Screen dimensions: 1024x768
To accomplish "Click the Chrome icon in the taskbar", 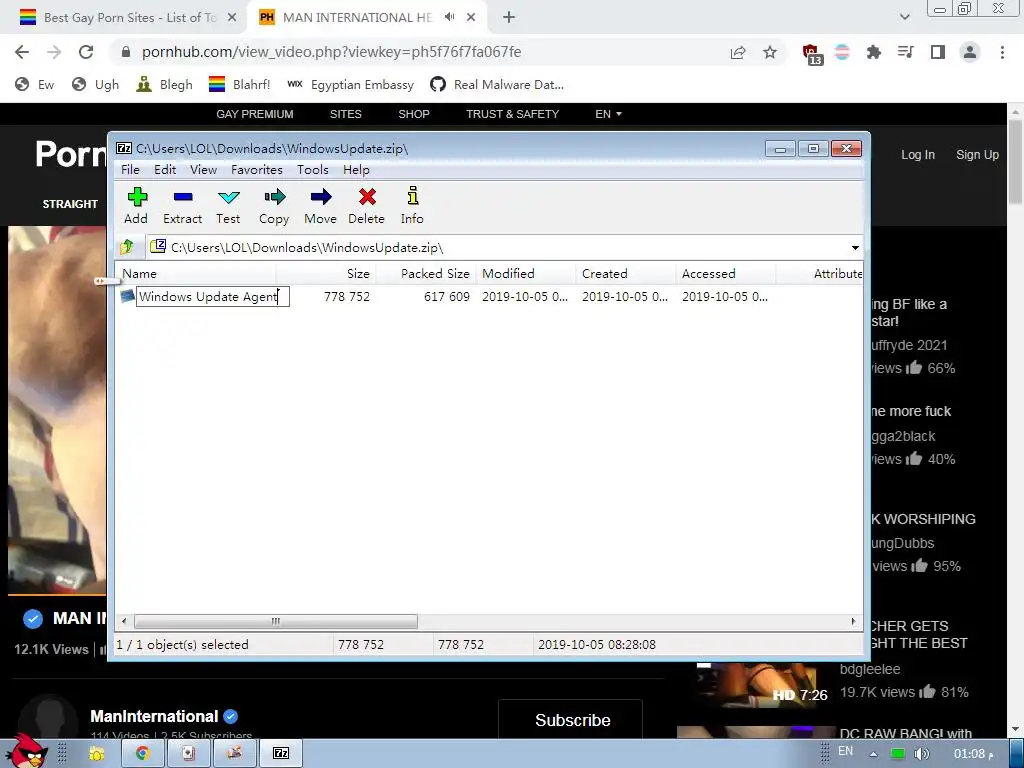I will click(142, 754).
